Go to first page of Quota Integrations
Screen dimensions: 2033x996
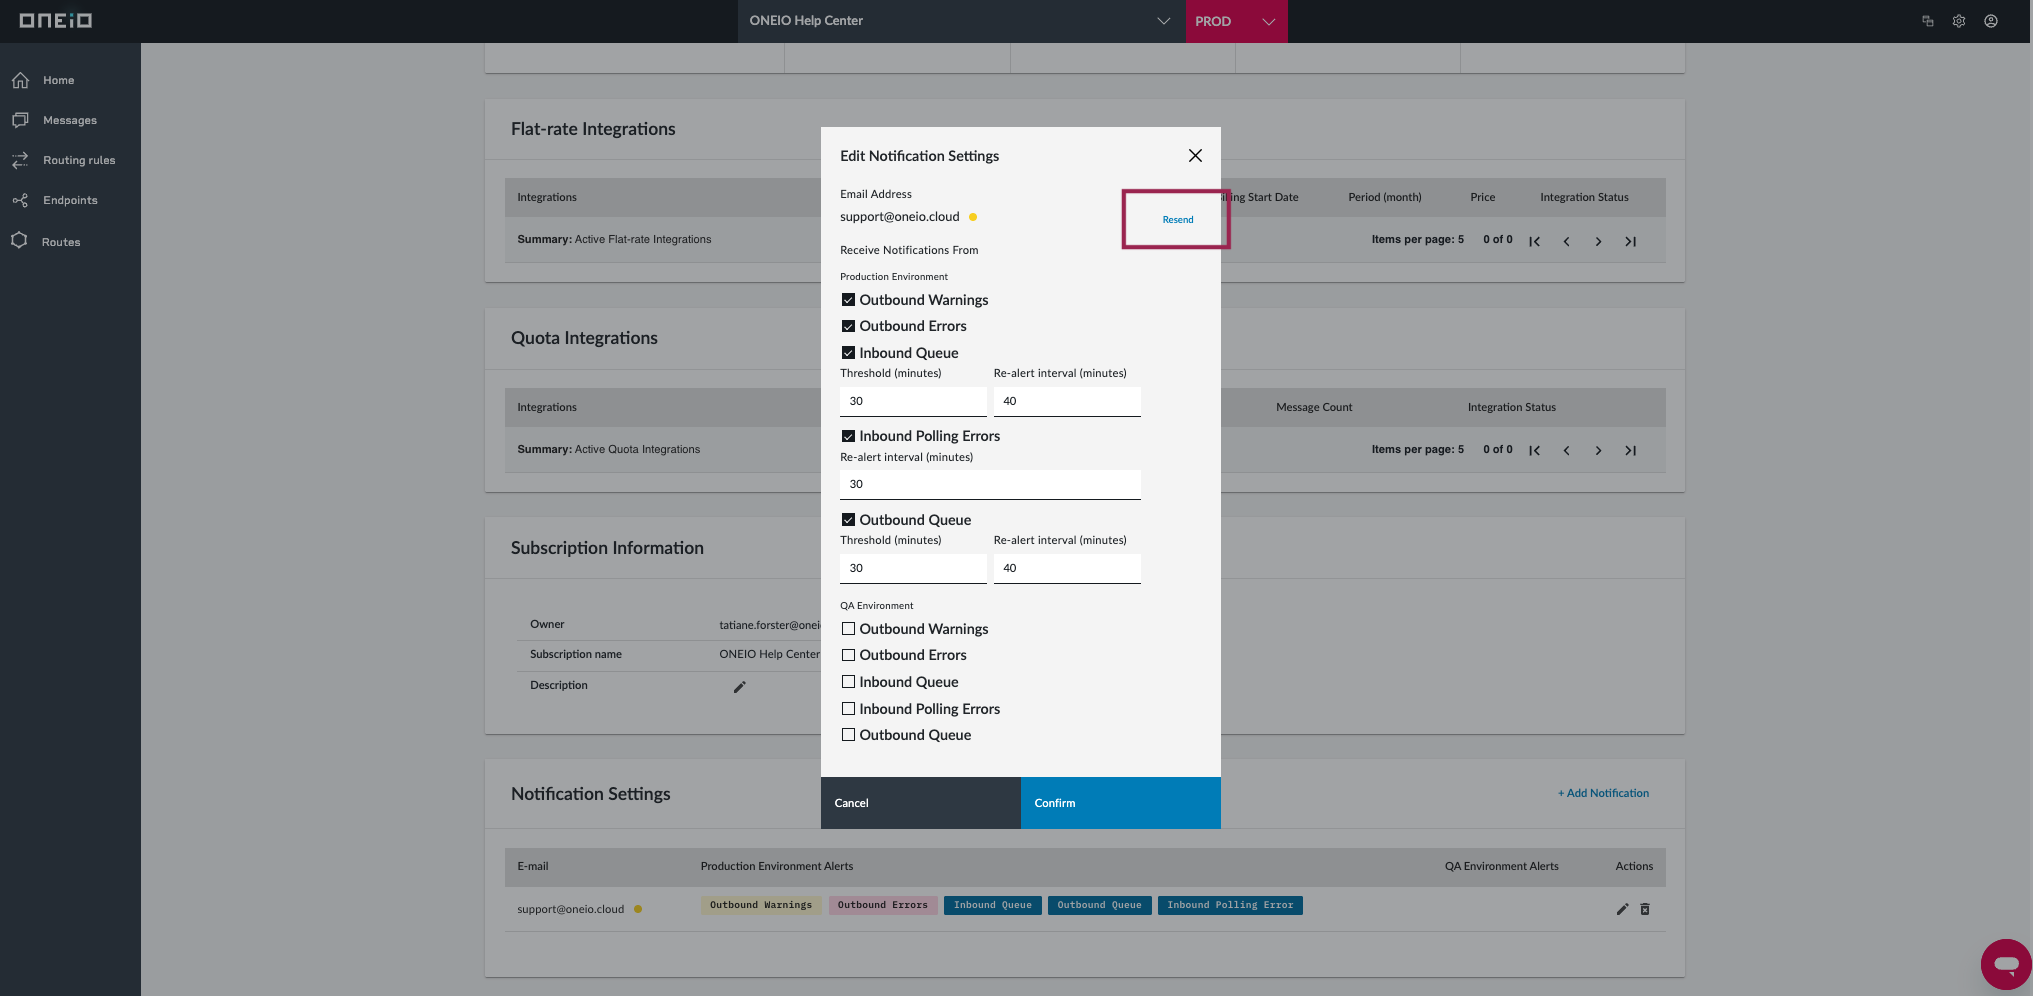[x=1535, y=450]
